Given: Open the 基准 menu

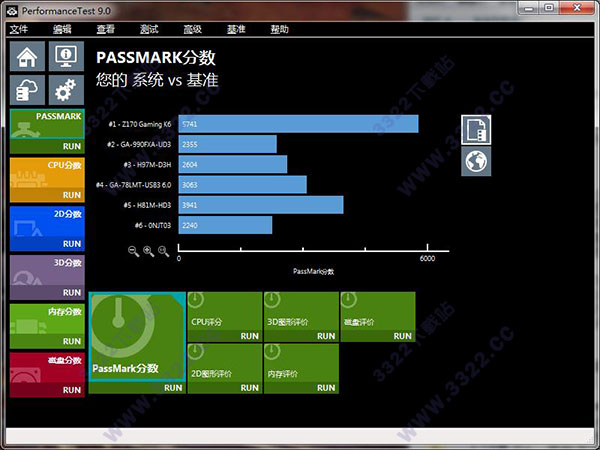Looking at the screenshot, I should tap(236, 29).
